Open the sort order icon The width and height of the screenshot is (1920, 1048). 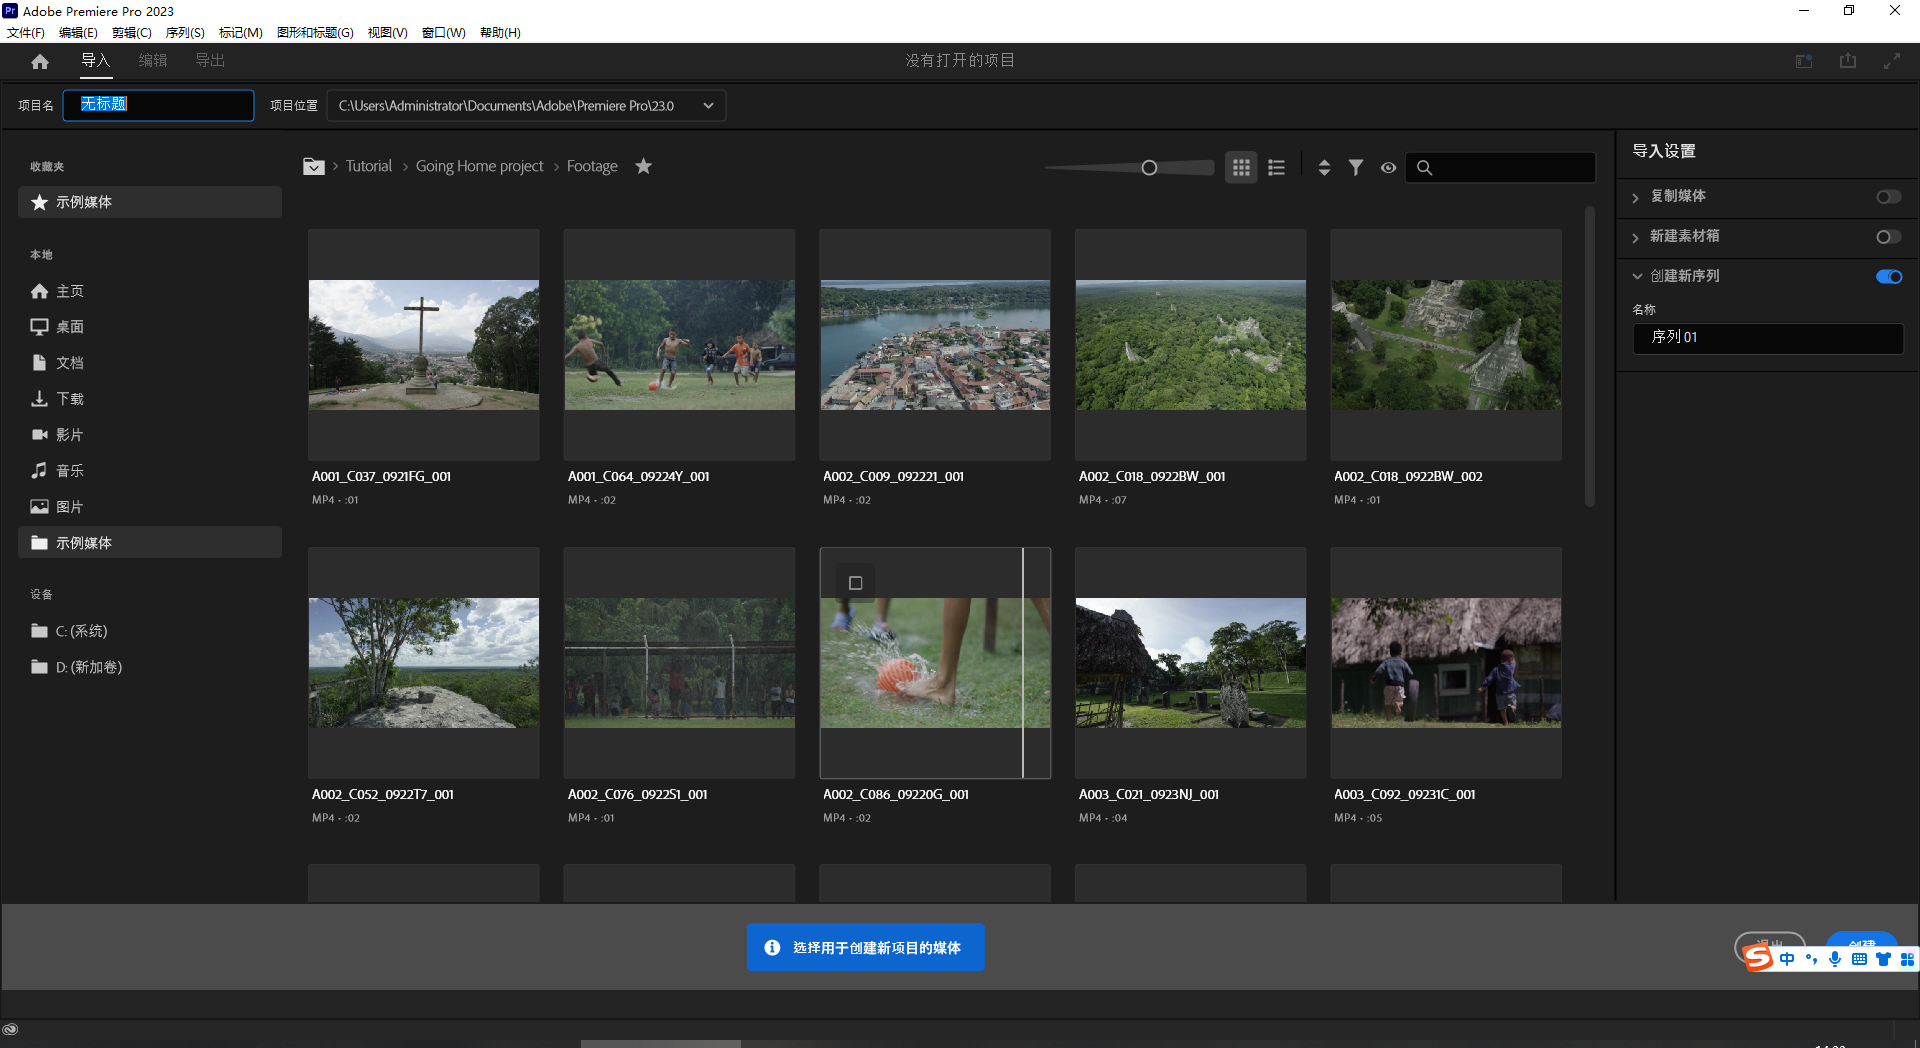click(x=1324, y=167)
